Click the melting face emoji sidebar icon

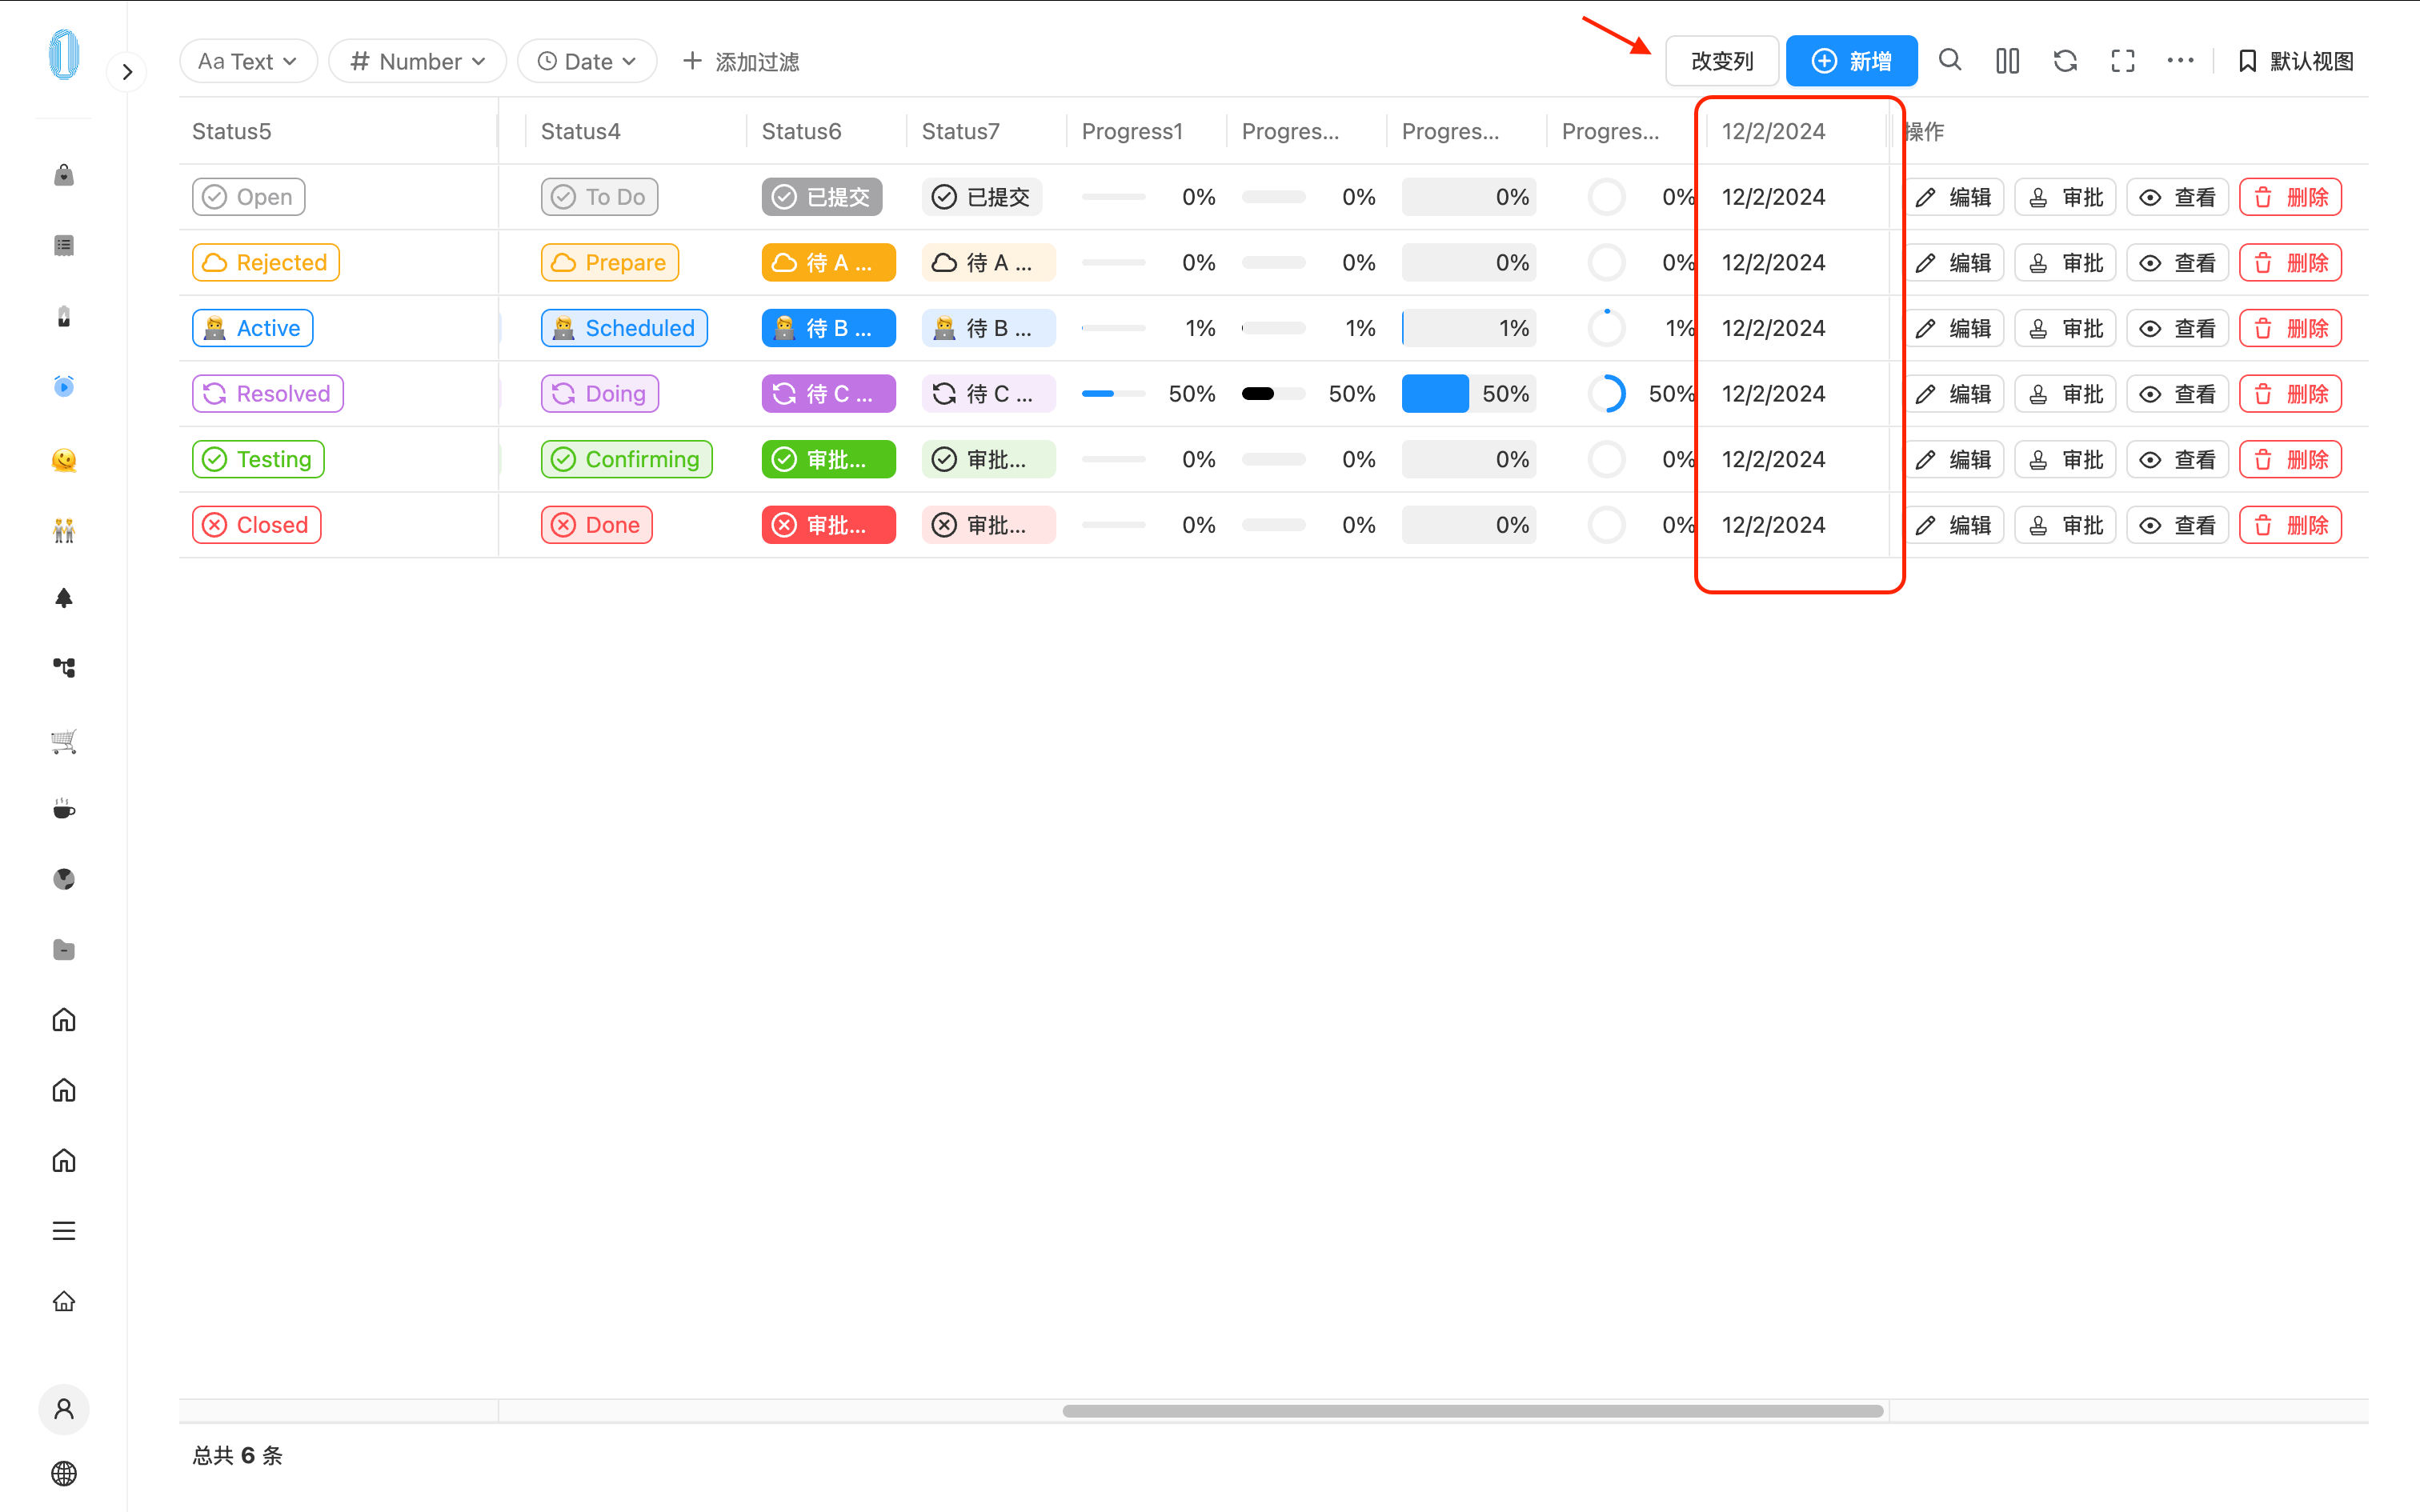[64, 459]
